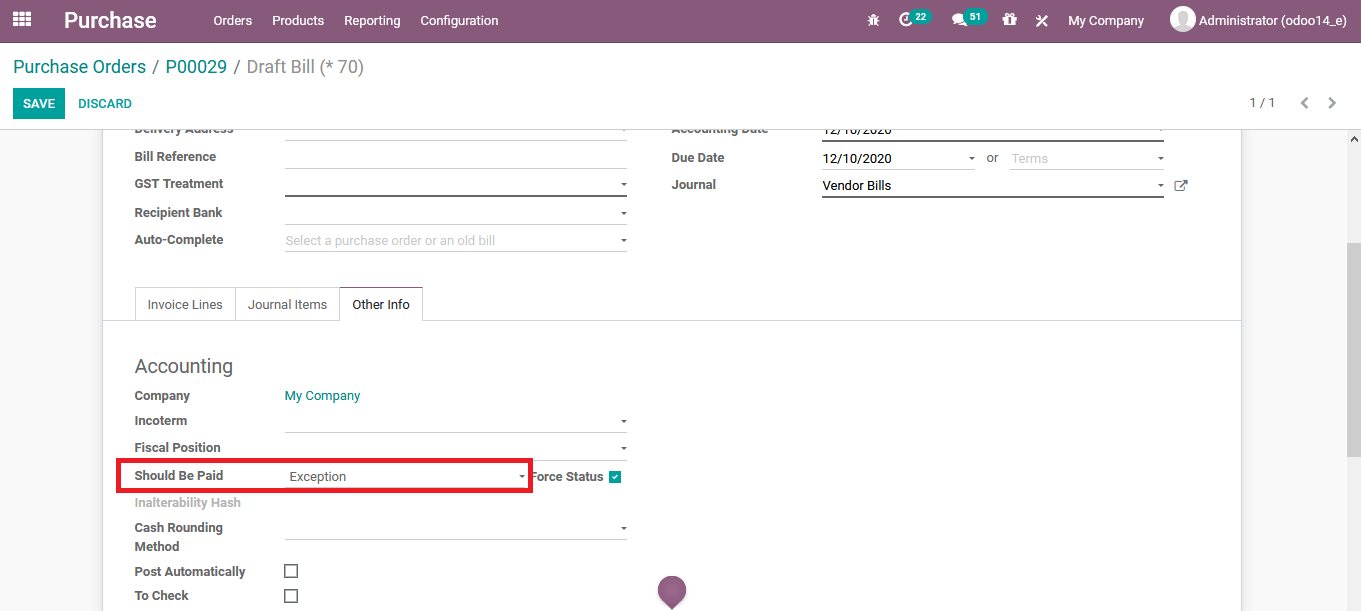Click the Bill Reference input field

coord(456,157)
